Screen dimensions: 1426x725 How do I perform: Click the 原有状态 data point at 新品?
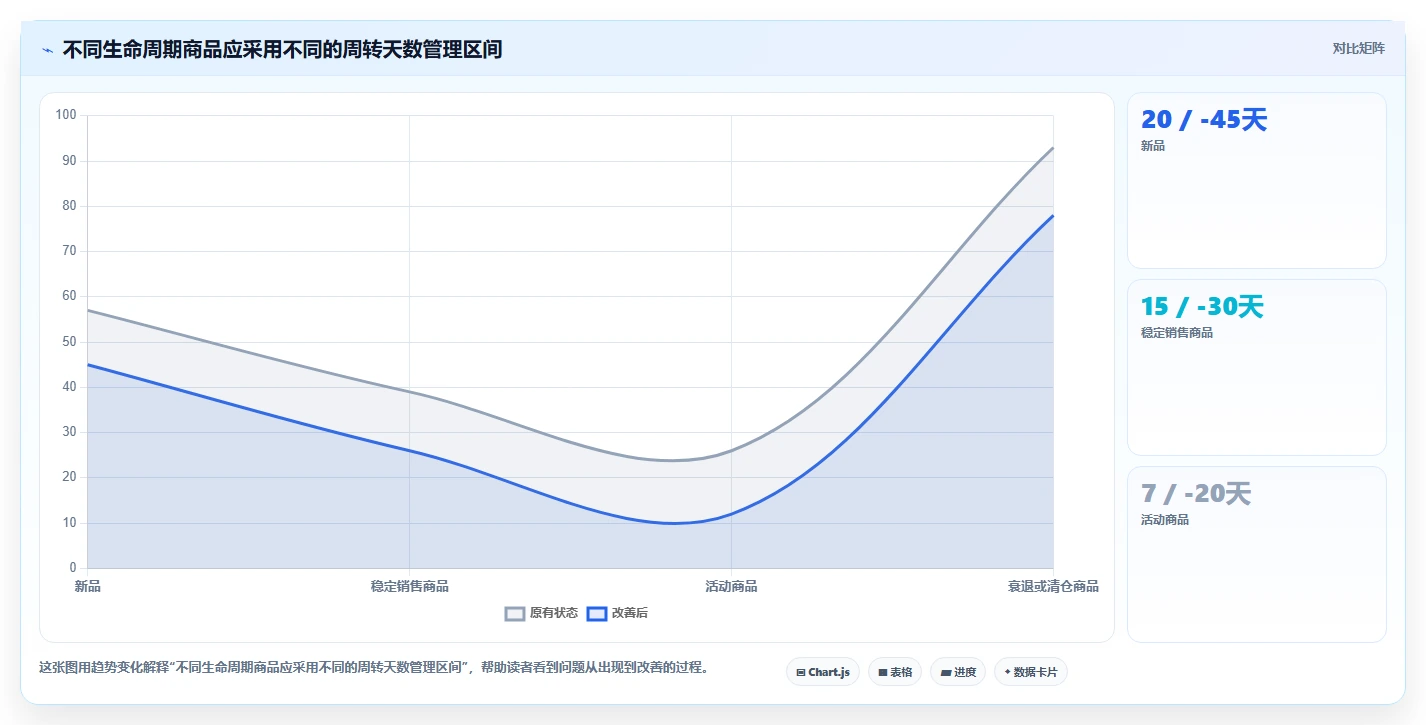pyautogui.click(x=88, y=310)
